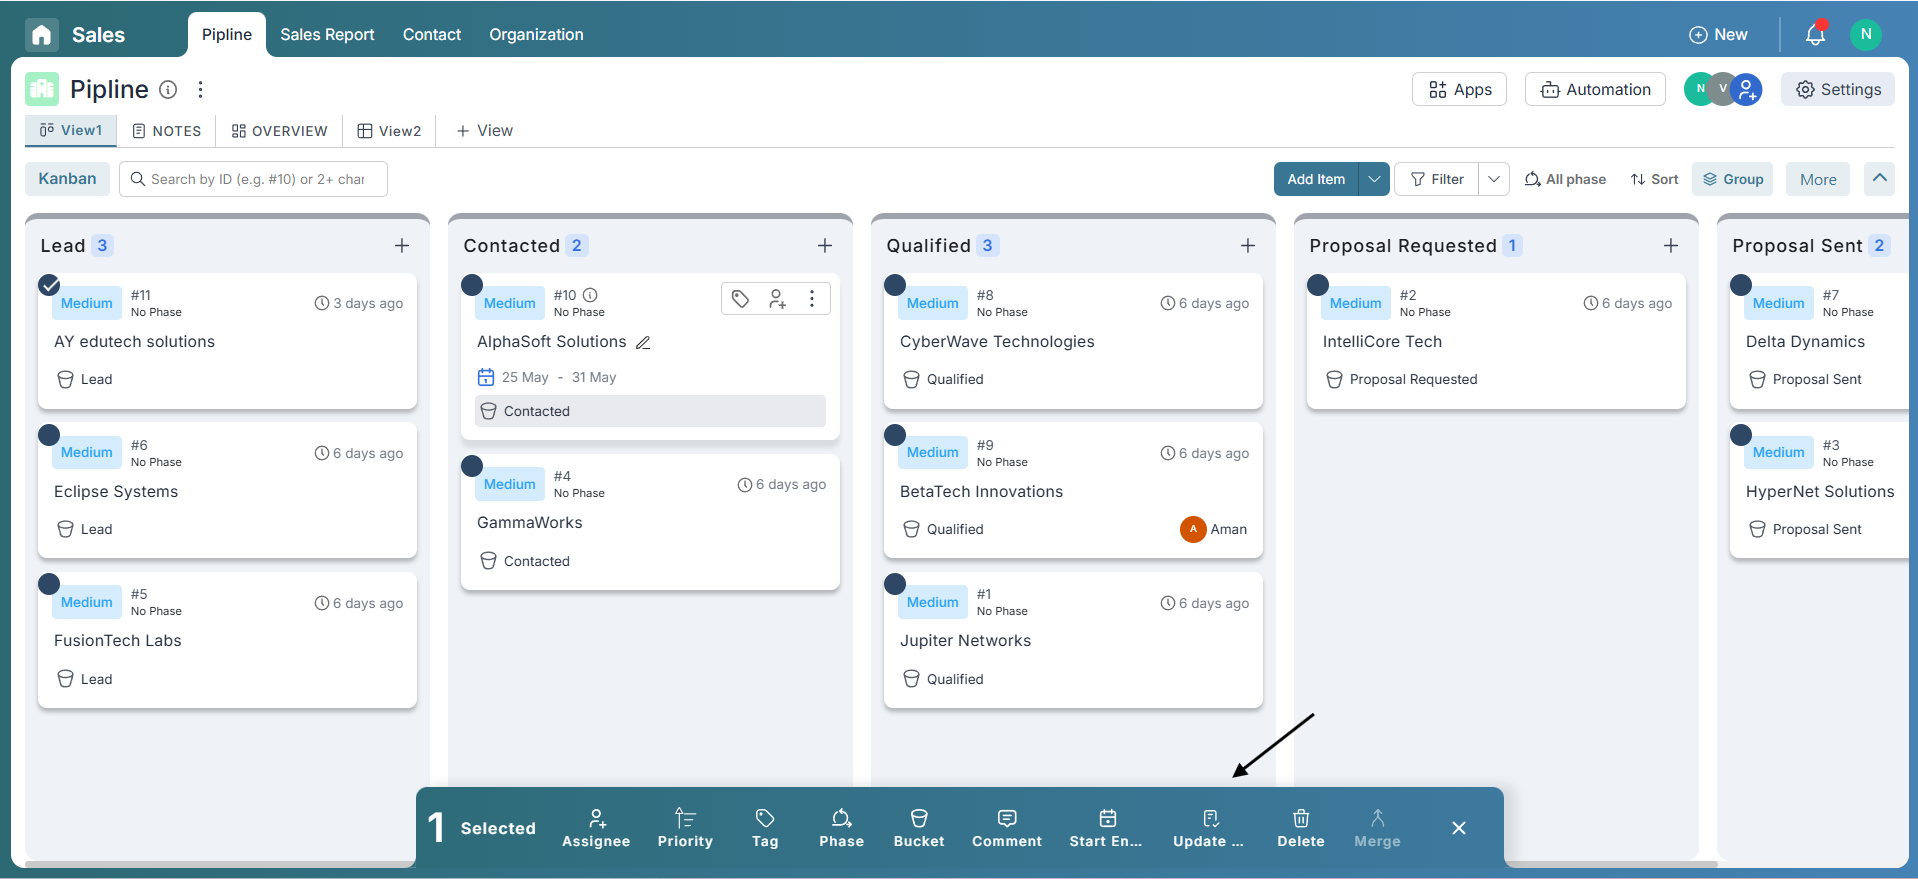Open Medium priority on GammaWorks card

click(510, 484)
